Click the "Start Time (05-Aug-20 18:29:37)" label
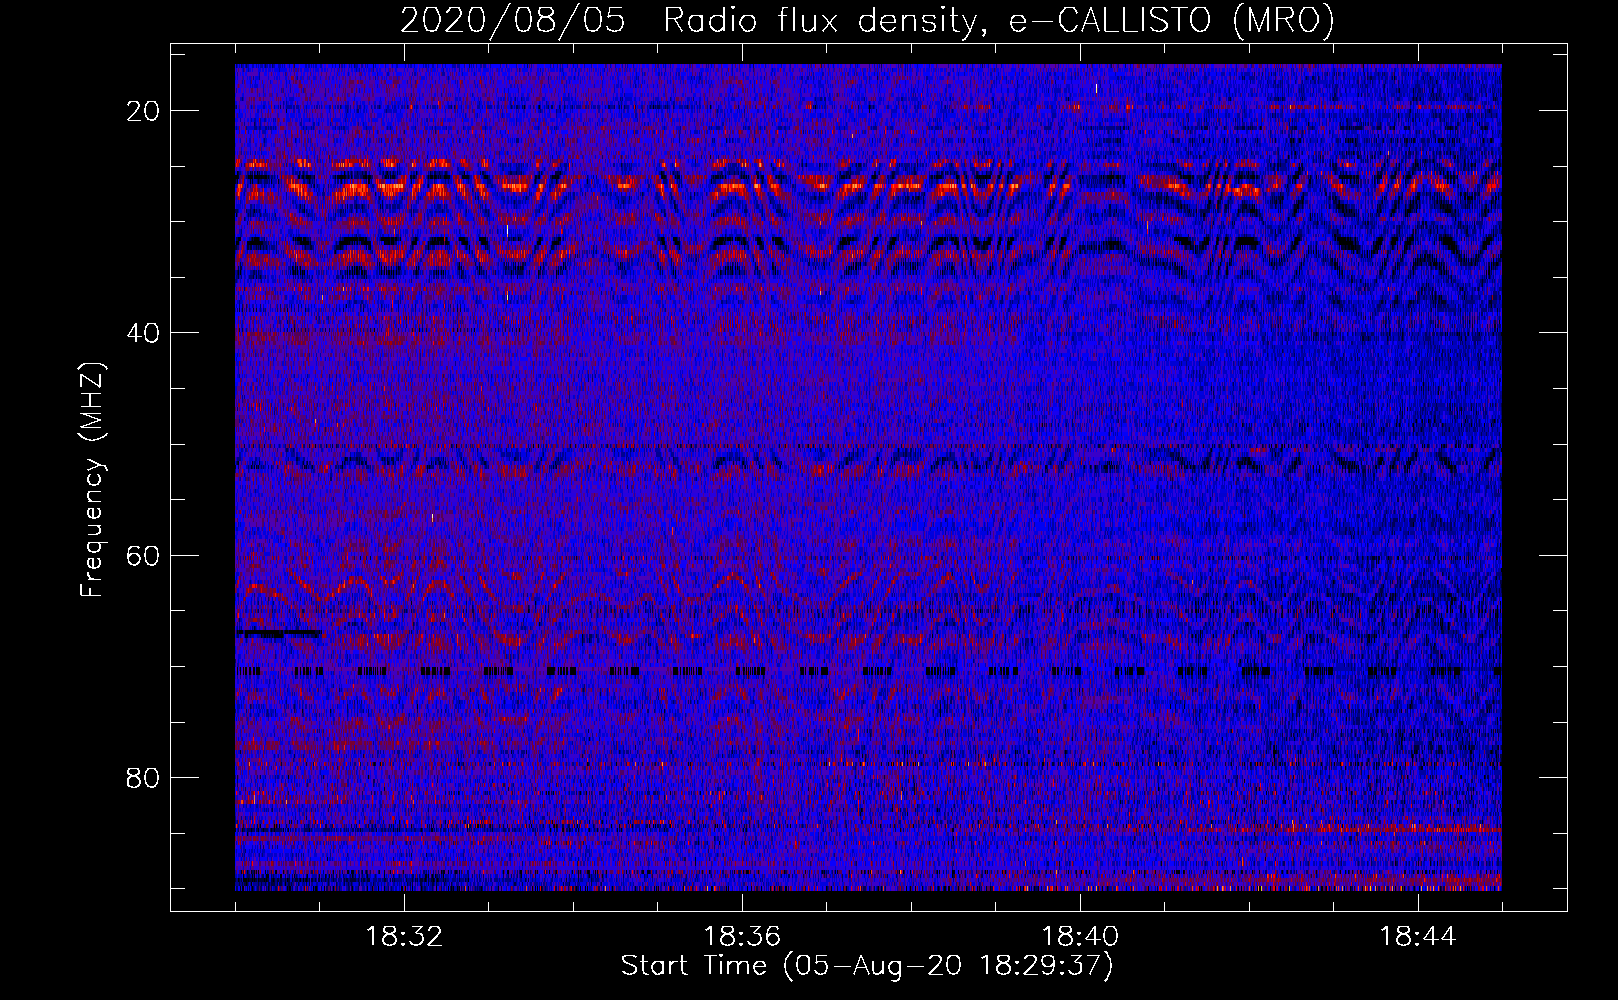The image size is (1618, 1000). 867,966
